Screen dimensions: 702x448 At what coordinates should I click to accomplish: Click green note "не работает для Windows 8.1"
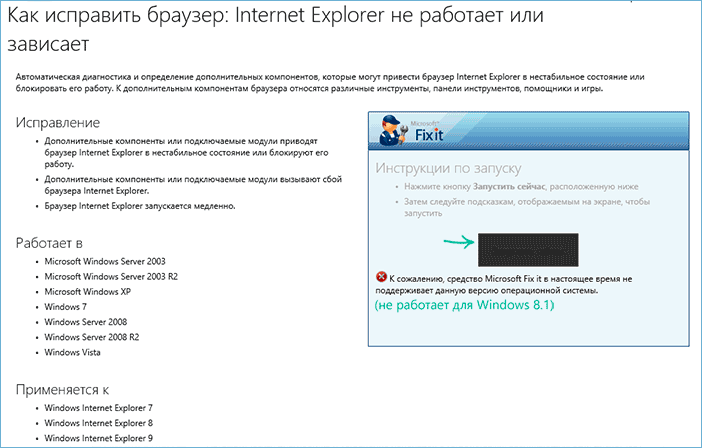pos(463,304)
